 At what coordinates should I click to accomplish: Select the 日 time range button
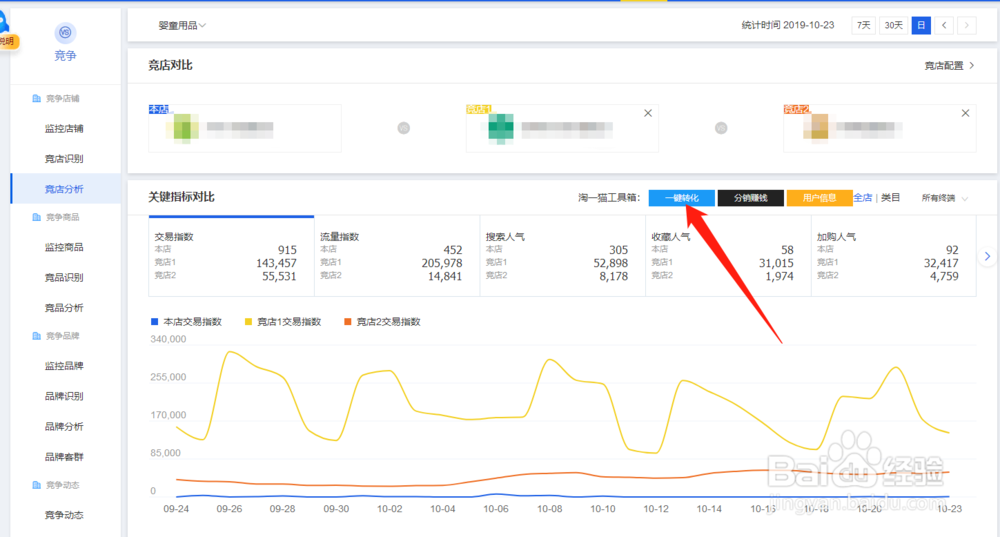point(921,26)
